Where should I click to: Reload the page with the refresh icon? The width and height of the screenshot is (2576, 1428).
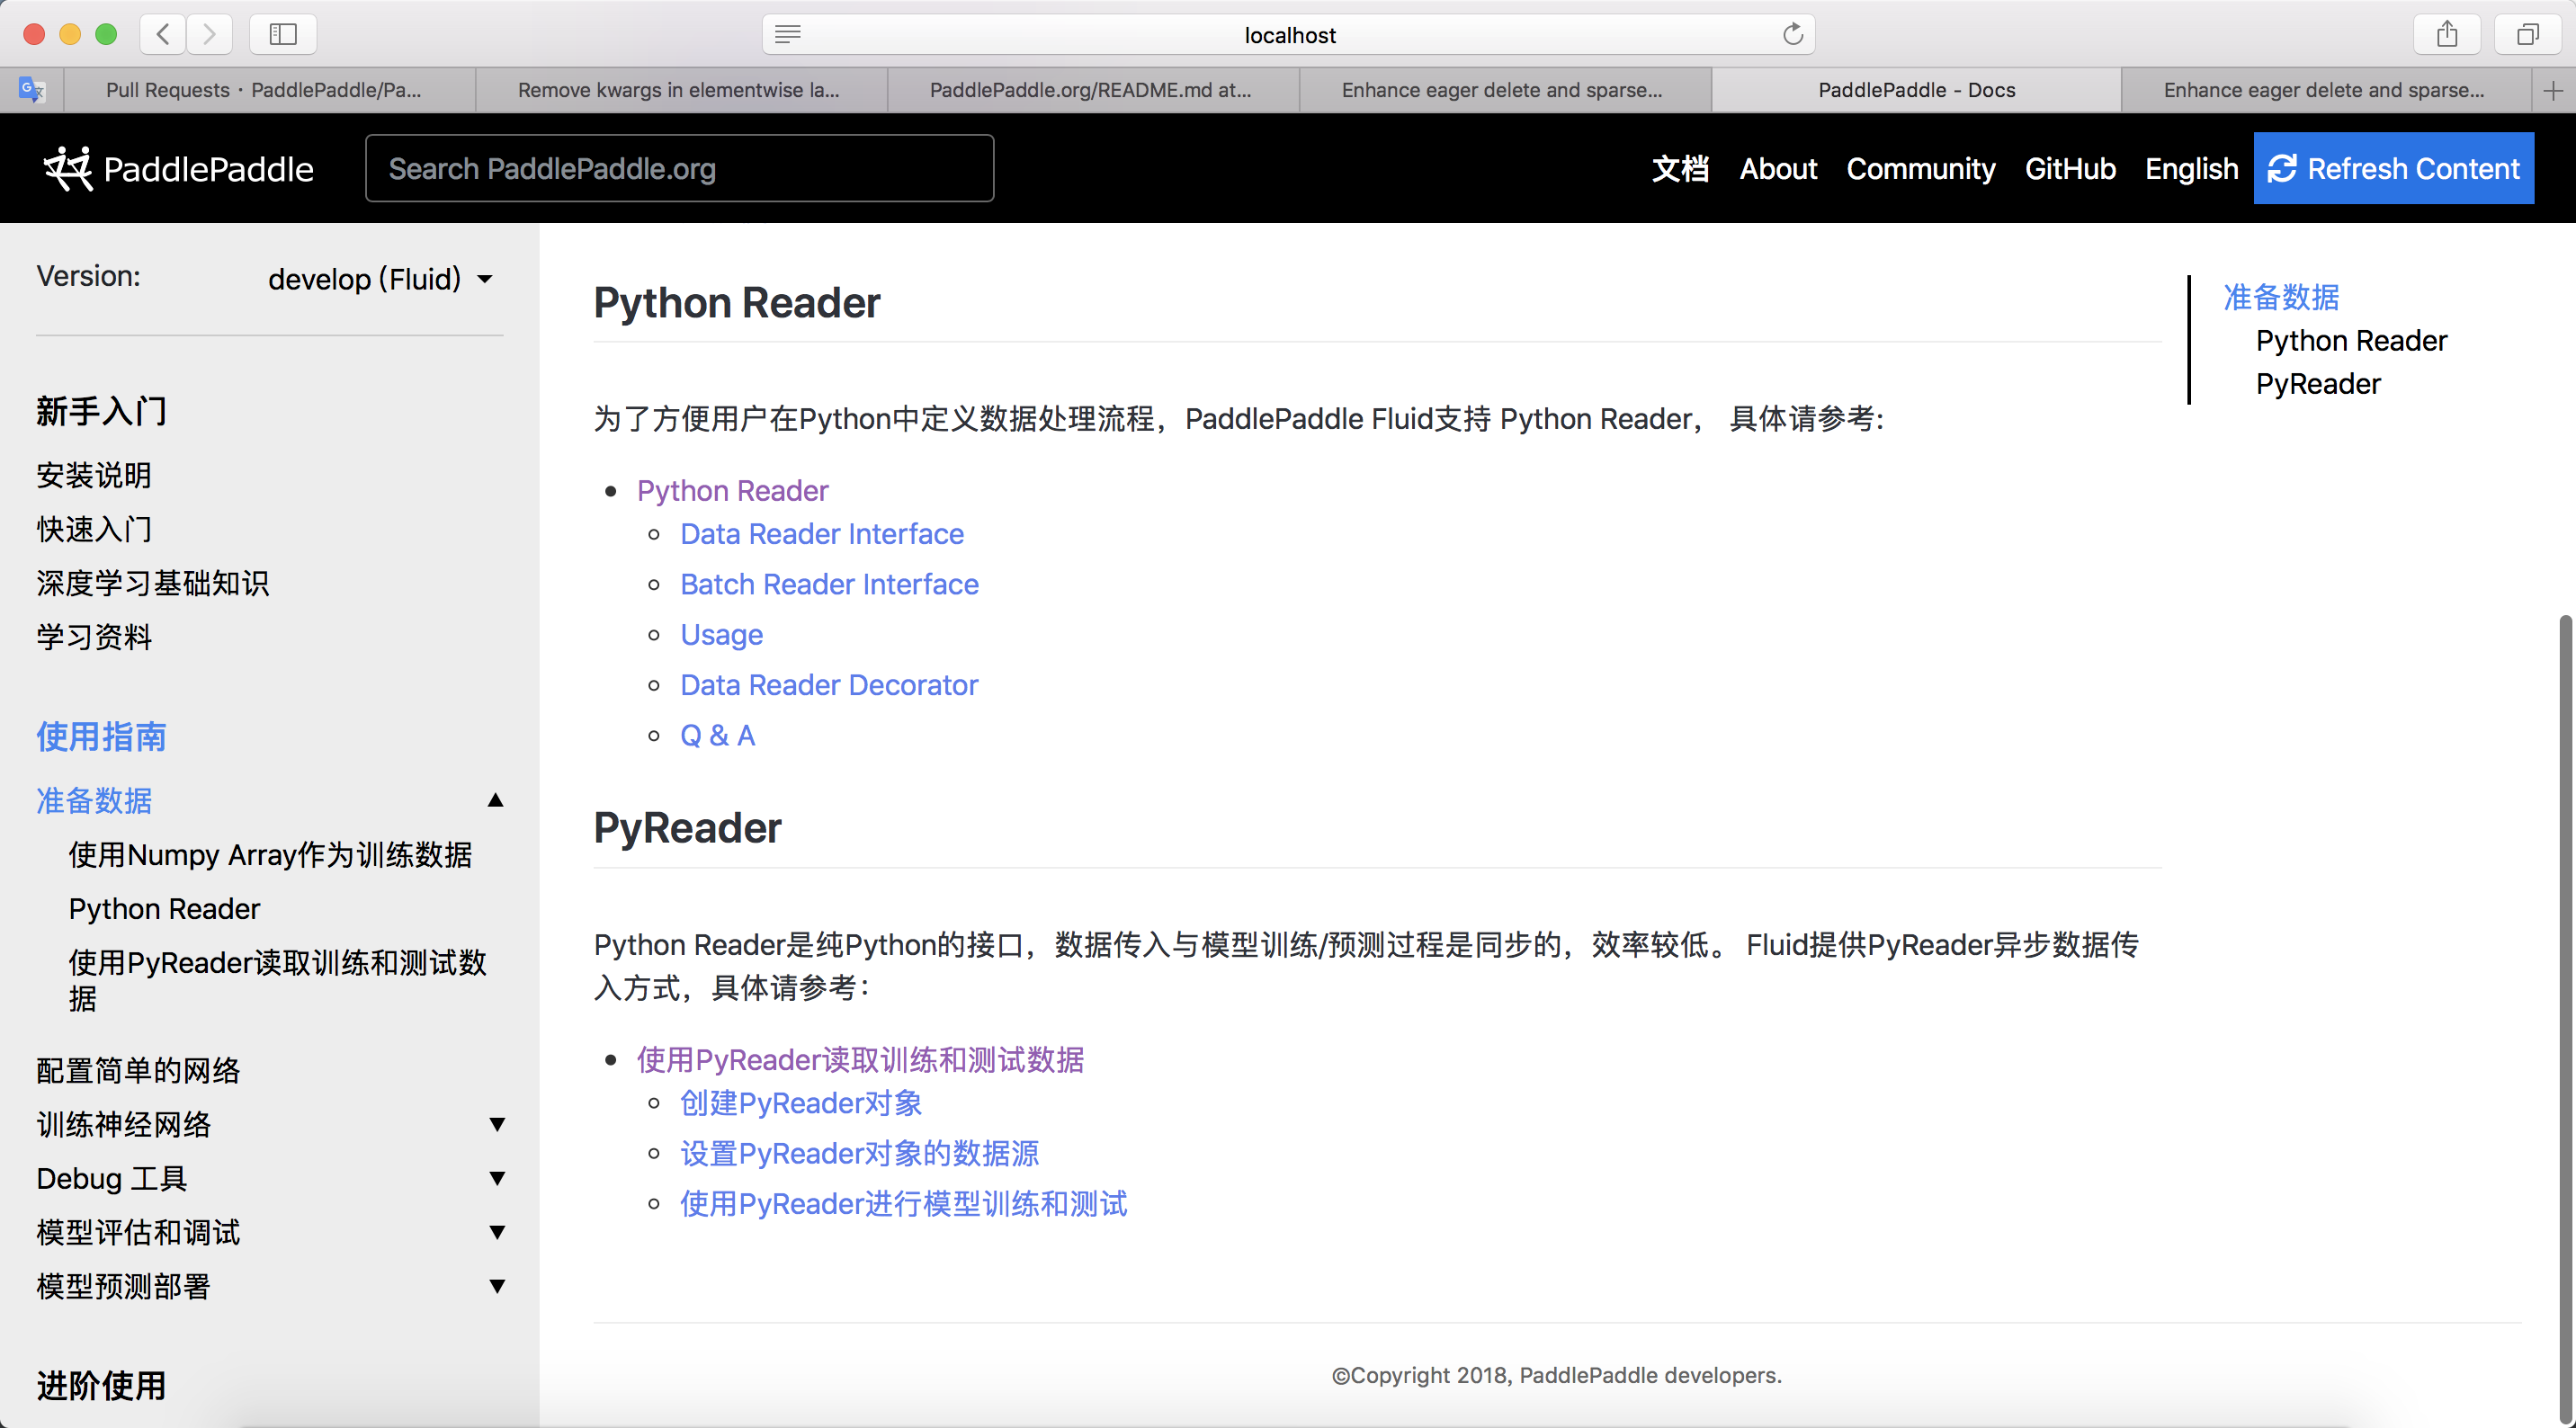point(1793,34)
